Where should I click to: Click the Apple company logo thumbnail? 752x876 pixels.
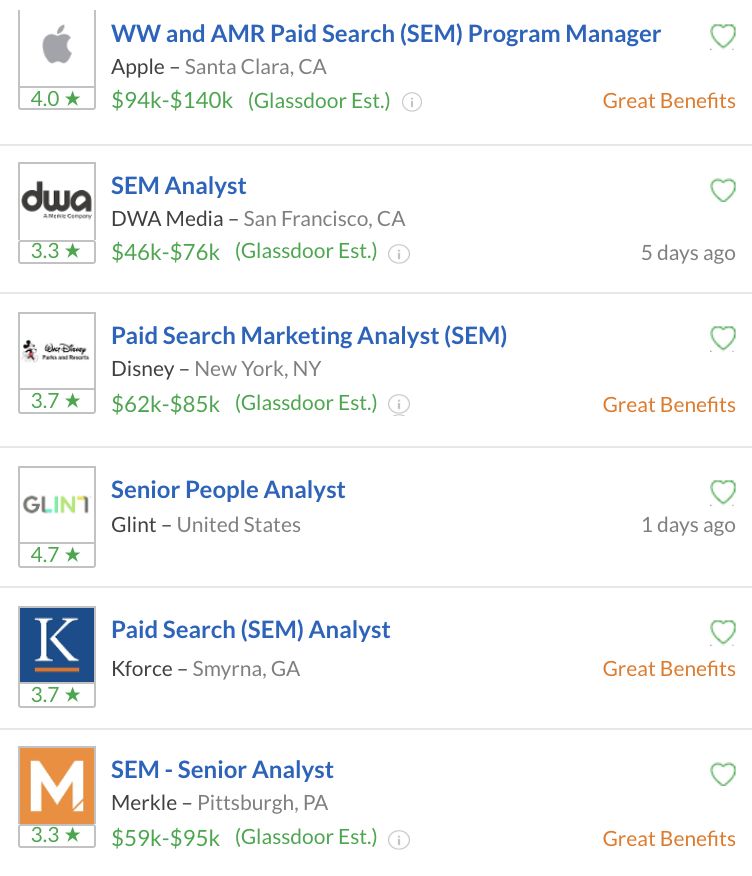click(x=57, y=47)
